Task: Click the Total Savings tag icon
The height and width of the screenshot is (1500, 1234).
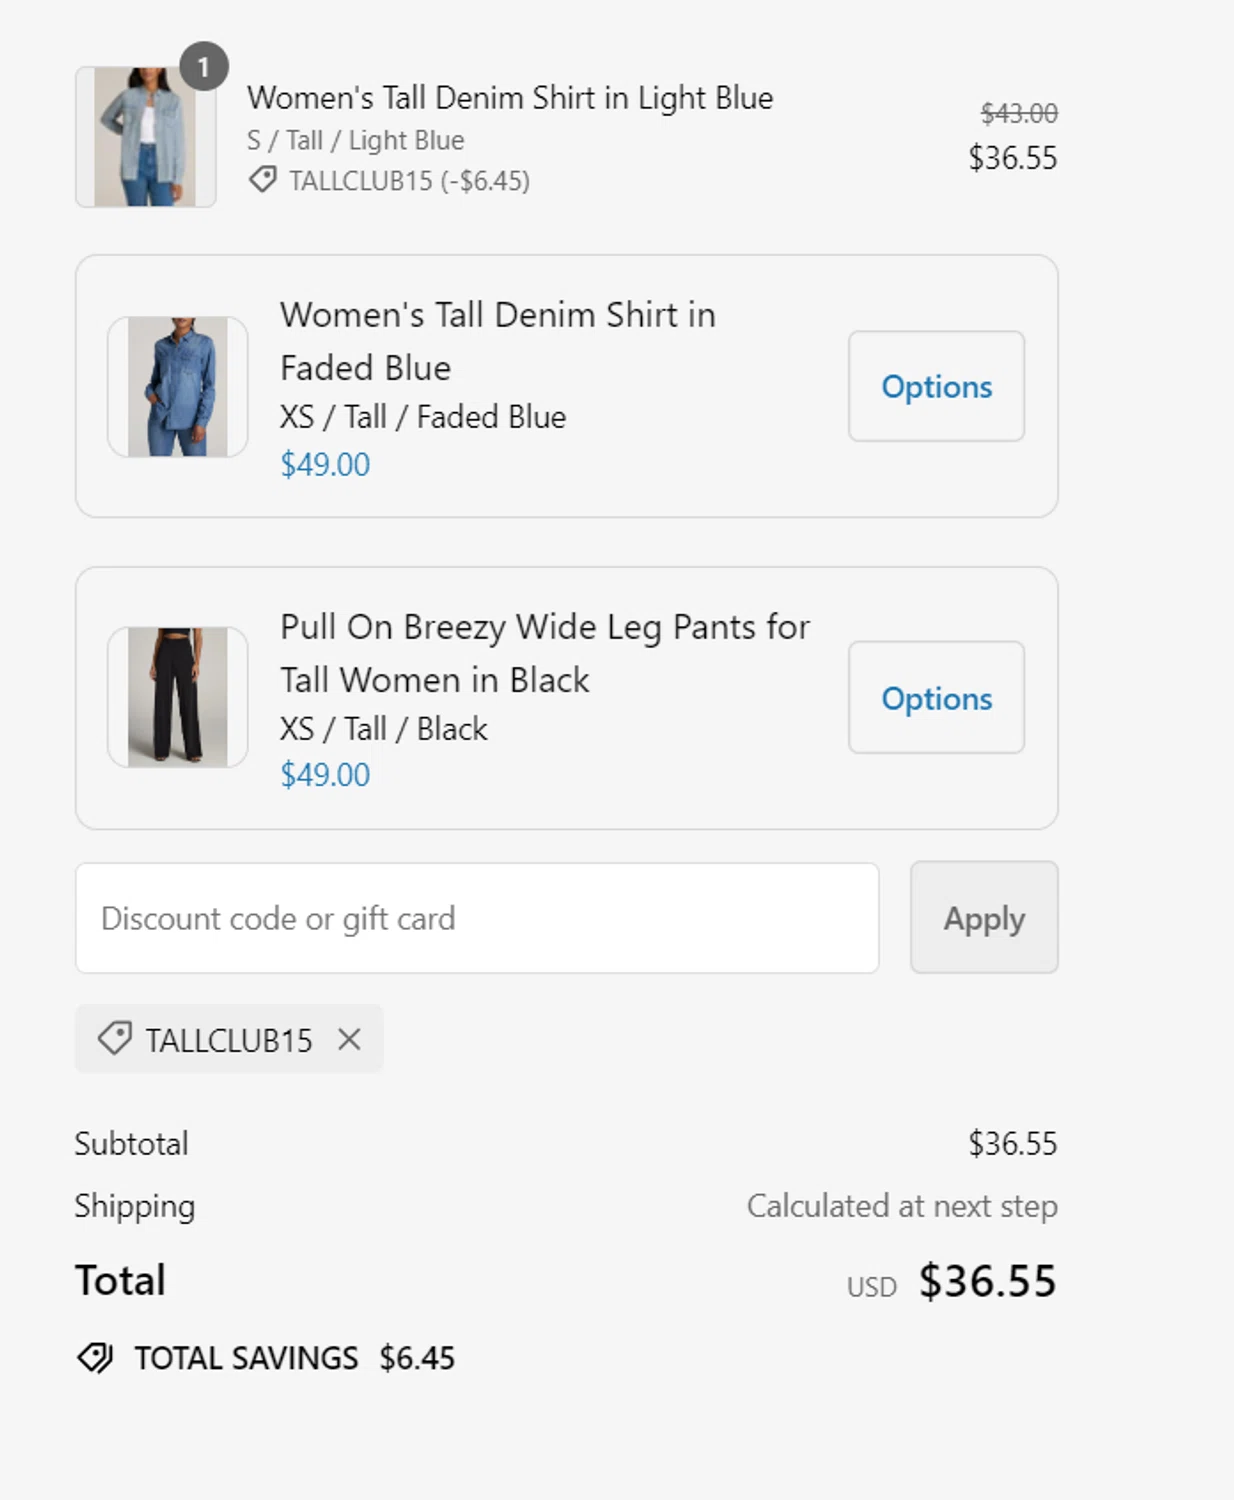Action: 95,1358
